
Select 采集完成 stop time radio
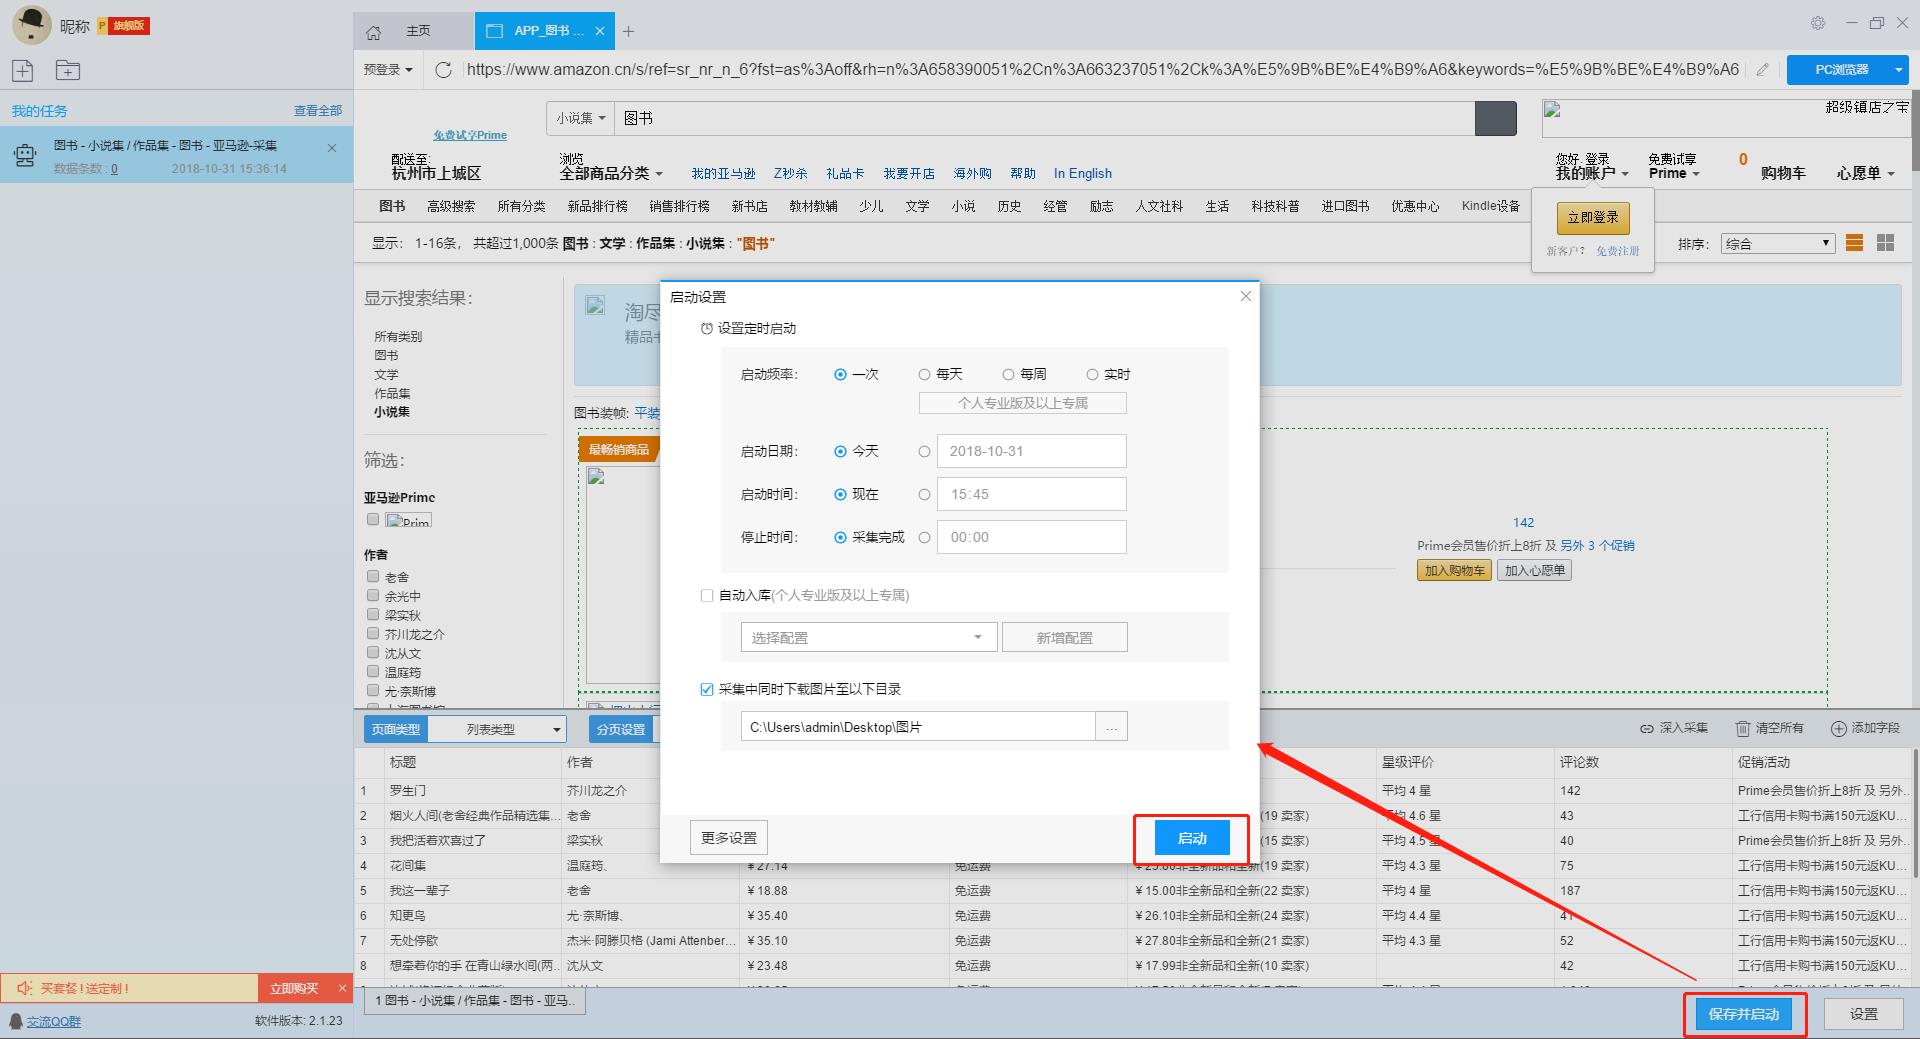click(x=840, y=537)
